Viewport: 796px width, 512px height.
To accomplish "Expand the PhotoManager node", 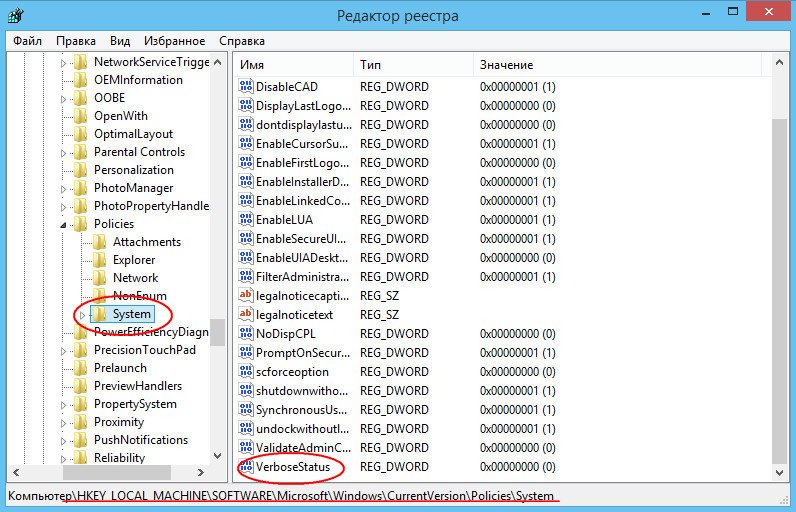I will point(63,189).
